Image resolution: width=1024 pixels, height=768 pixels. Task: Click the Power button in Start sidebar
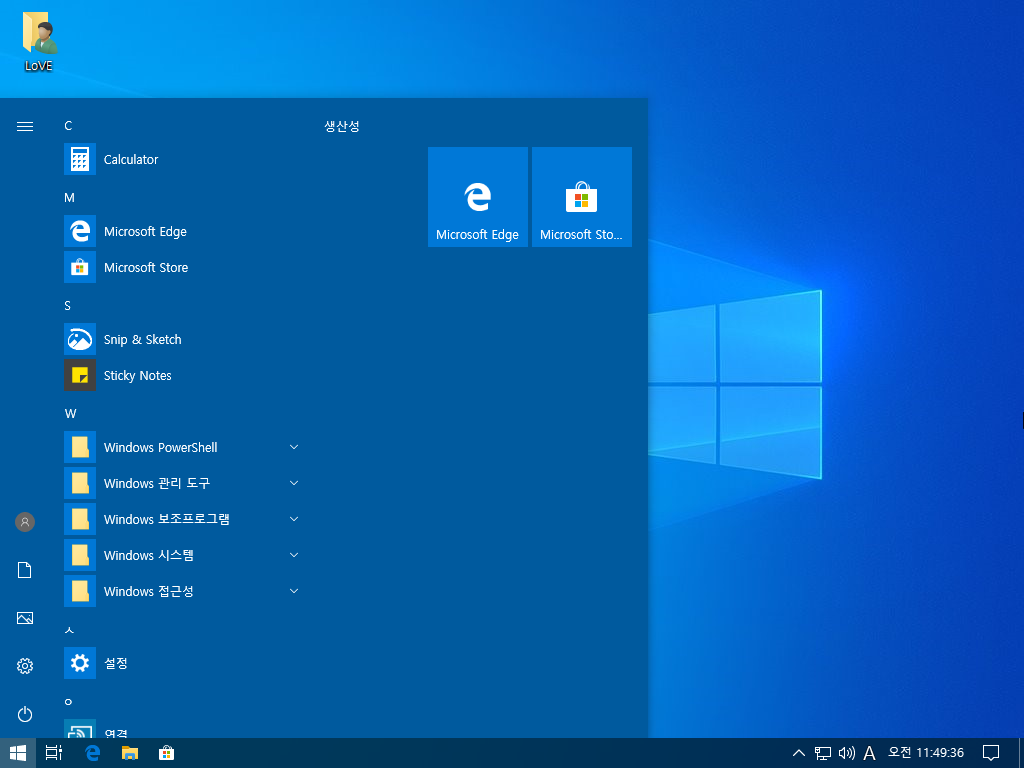(x=25, y=714)
